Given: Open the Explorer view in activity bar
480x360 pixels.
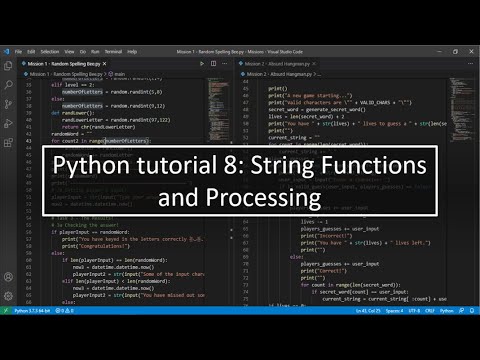Looking at the screenshot, I should pyautogui.click(x=8, y=66).
